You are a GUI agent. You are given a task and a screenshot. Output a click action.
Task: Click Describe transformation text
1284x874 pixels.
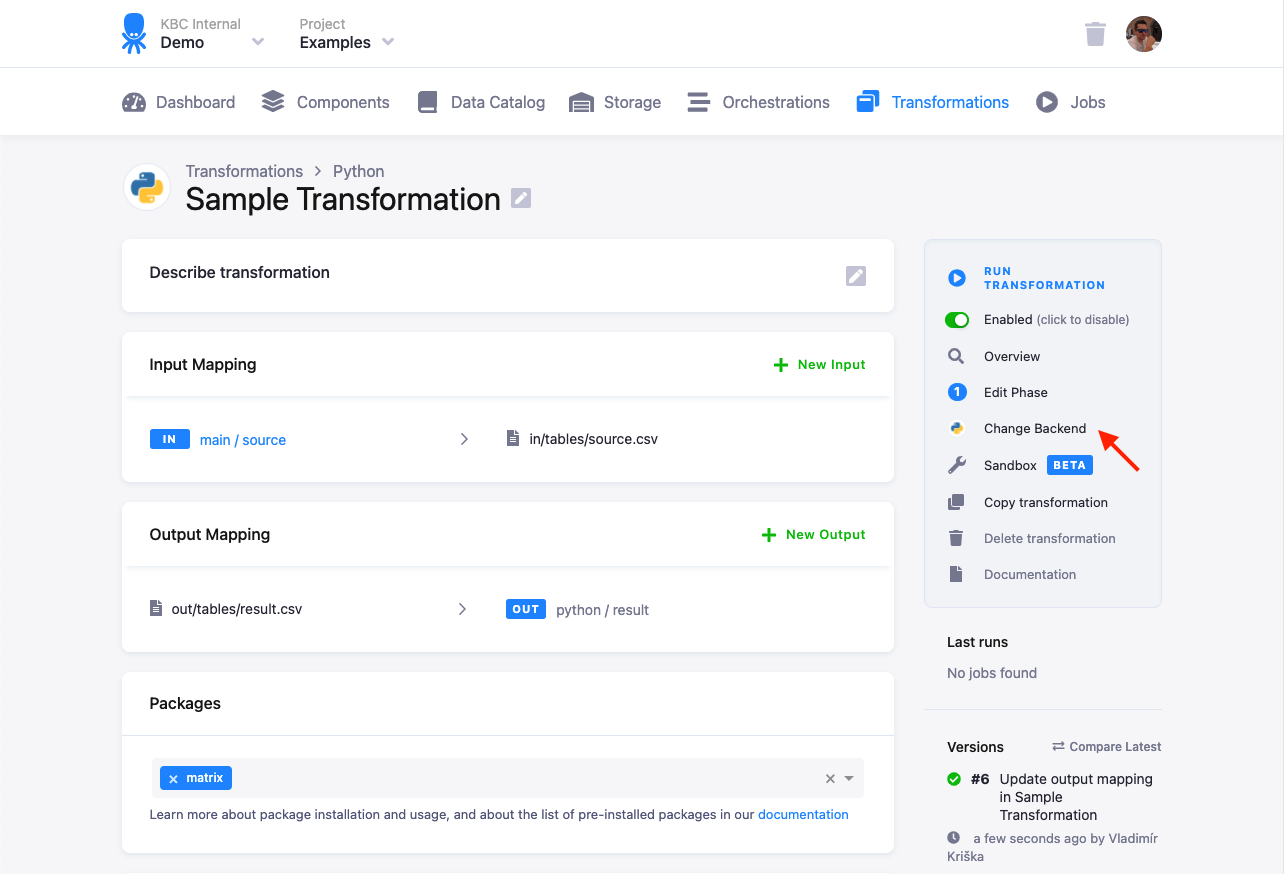[x=239, y=272]
